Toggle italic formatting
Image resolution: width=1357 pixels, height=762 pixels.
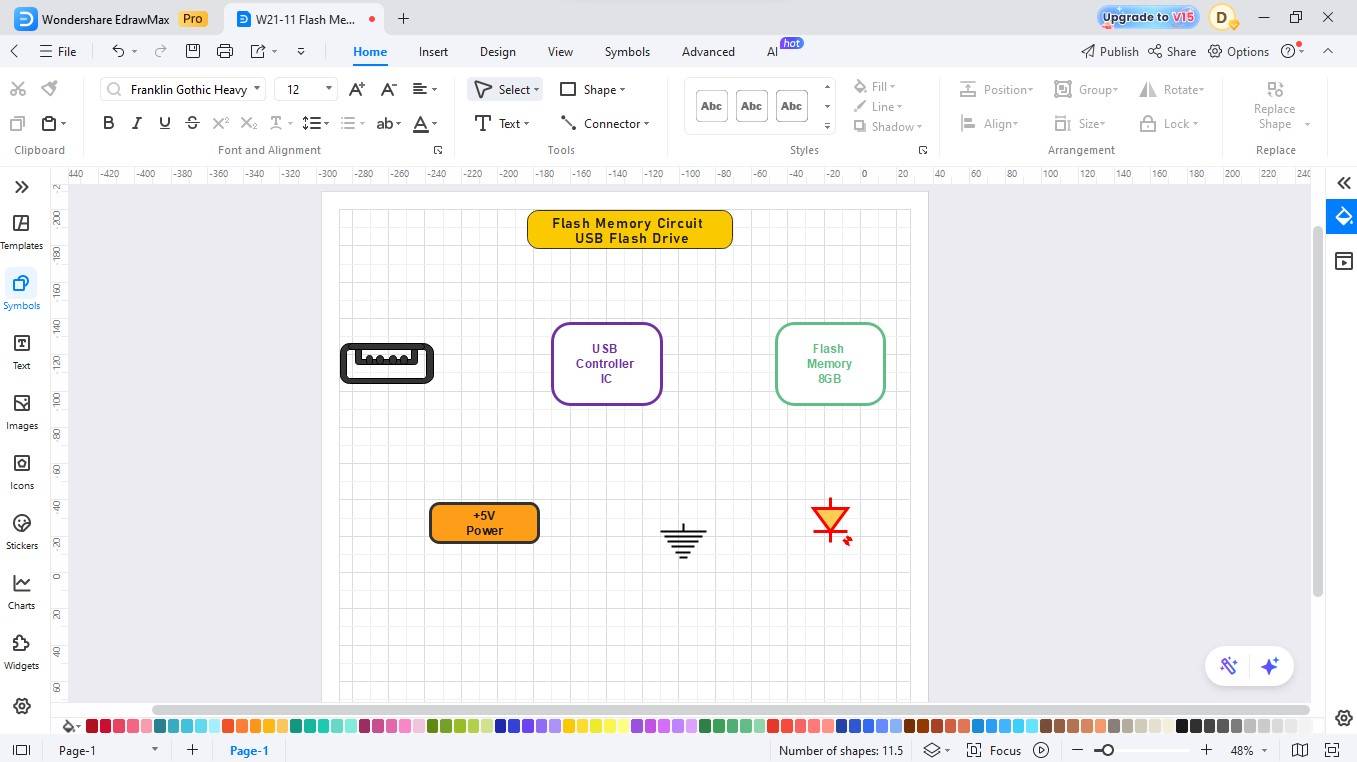(x=136, y=123)
